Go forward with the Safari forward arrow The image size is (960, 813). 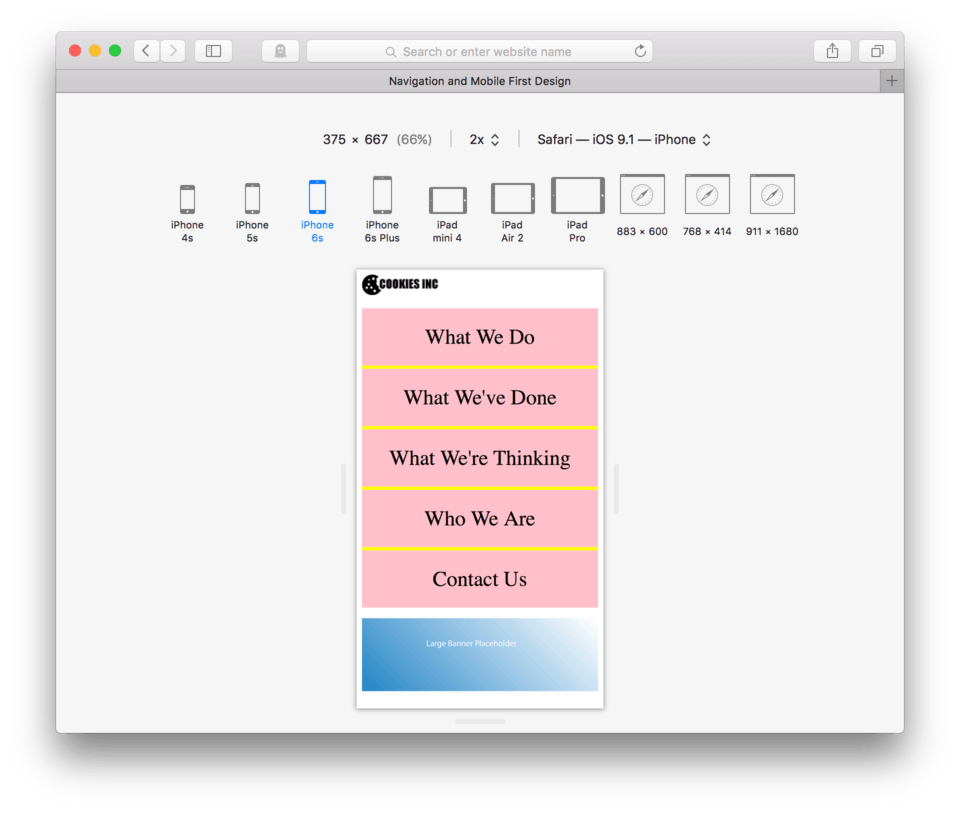click(x=173, y=51)
